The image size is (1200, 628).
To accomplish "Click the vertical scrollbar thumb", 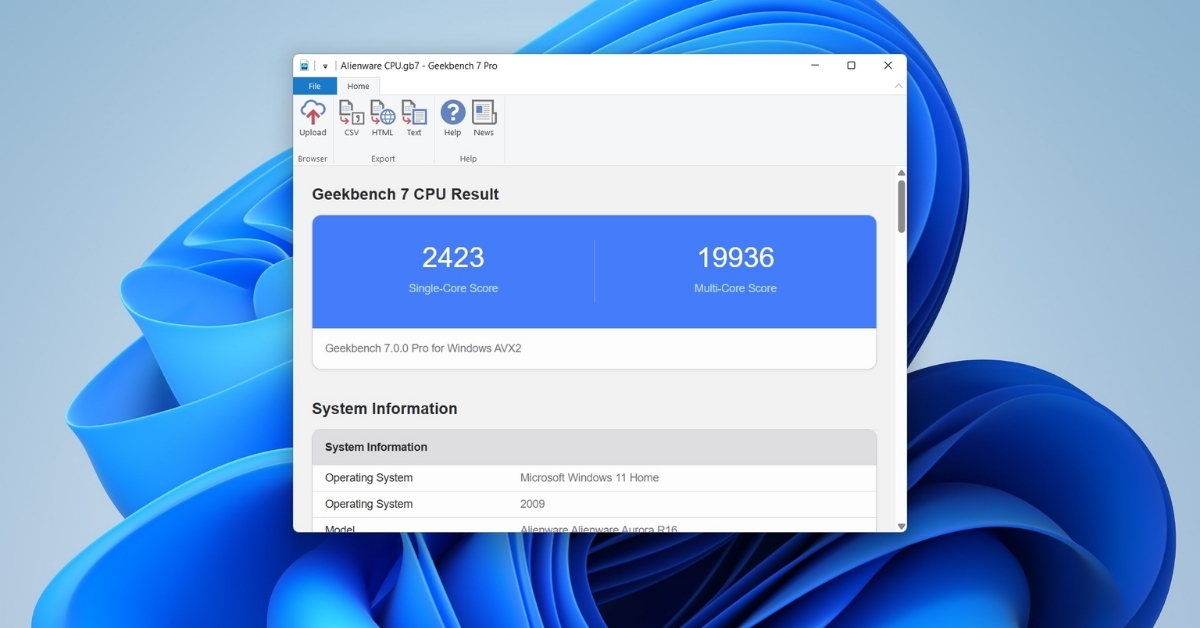I will click(901, 206).
